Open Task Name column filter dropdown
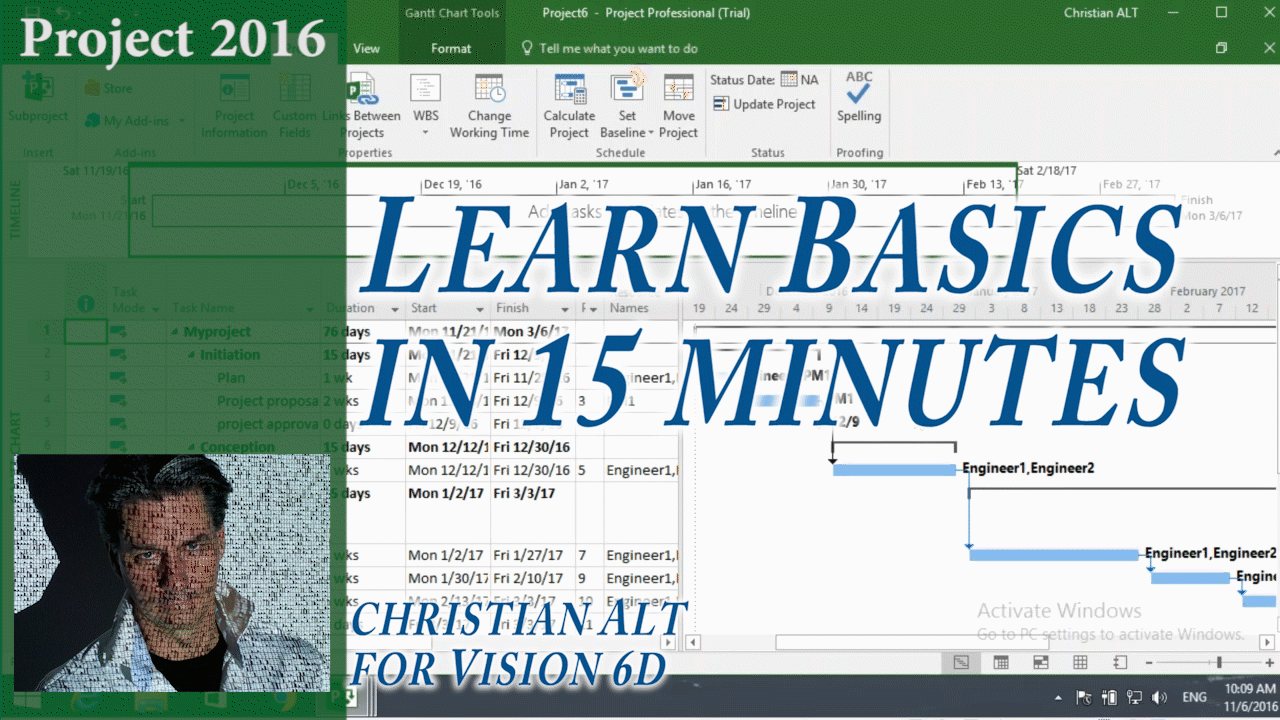 coord(310,309)
